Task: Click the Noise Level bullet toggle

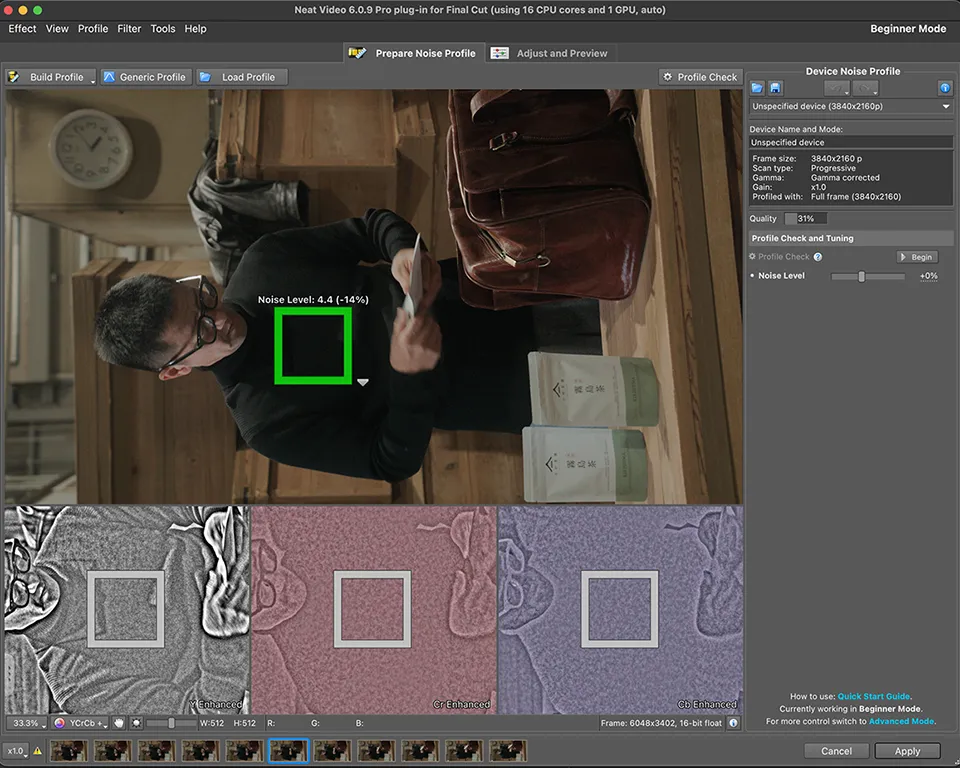Action: [752, 276]
